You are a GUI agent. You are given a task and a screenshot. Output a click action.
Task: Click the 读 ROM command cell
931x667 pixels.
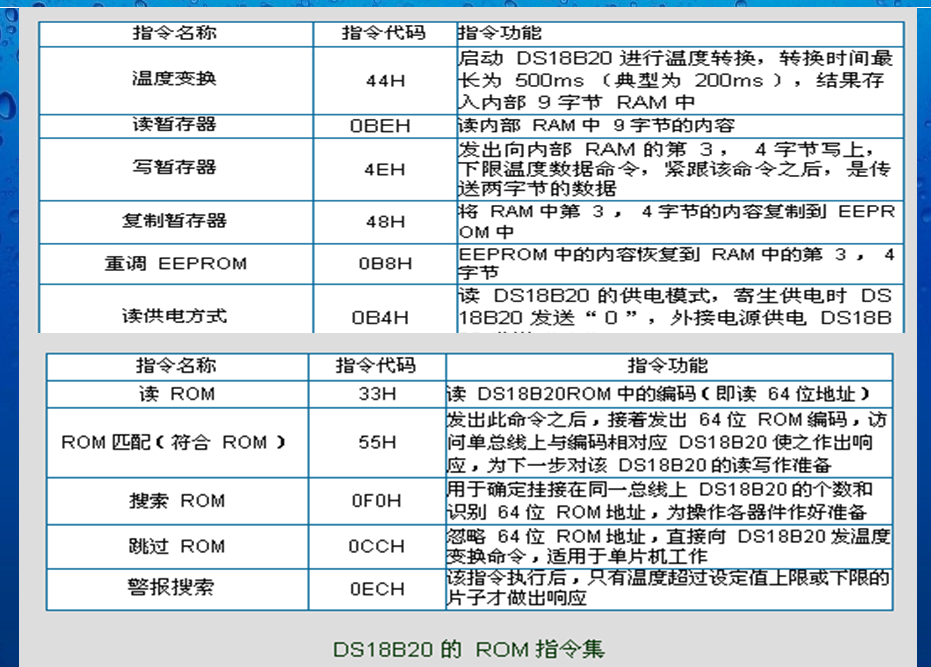(174, 394)
